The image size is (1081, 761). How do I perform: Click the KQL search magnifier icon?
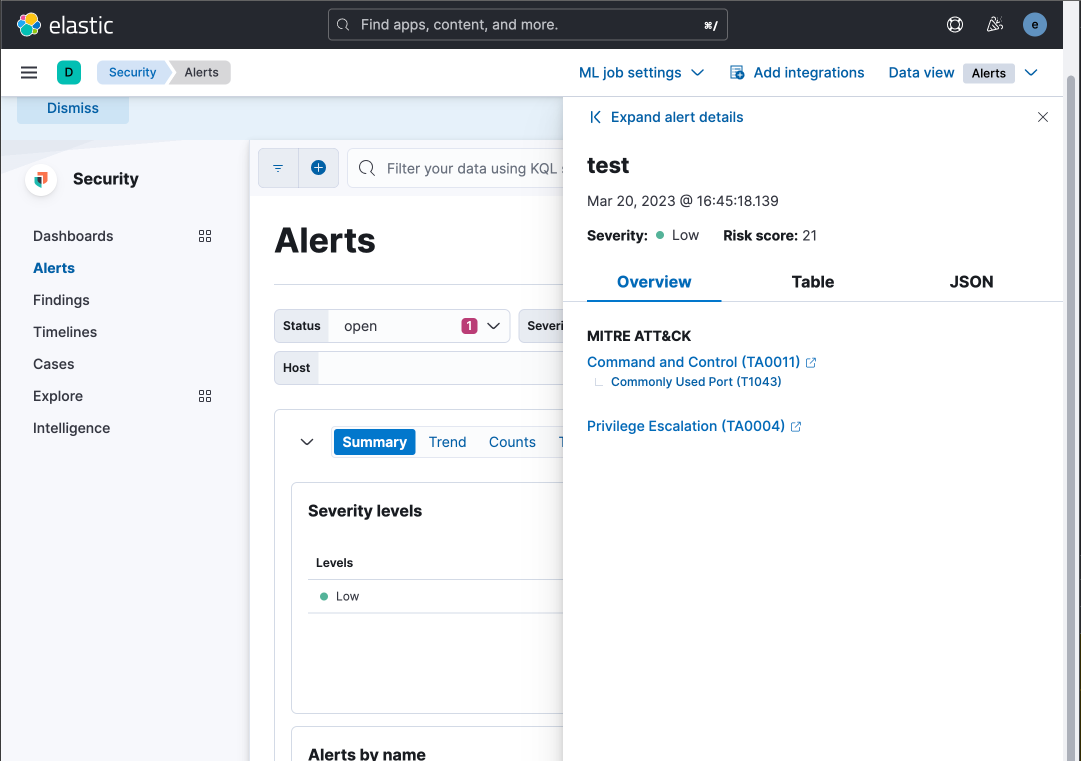tap(367, 168)
